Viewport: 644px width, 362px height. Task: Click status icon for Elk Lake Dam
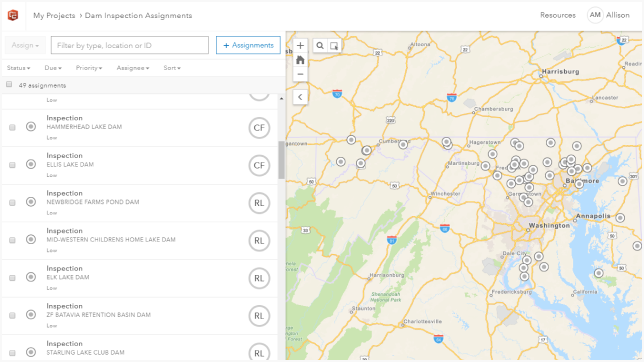[x=31, y=277]
